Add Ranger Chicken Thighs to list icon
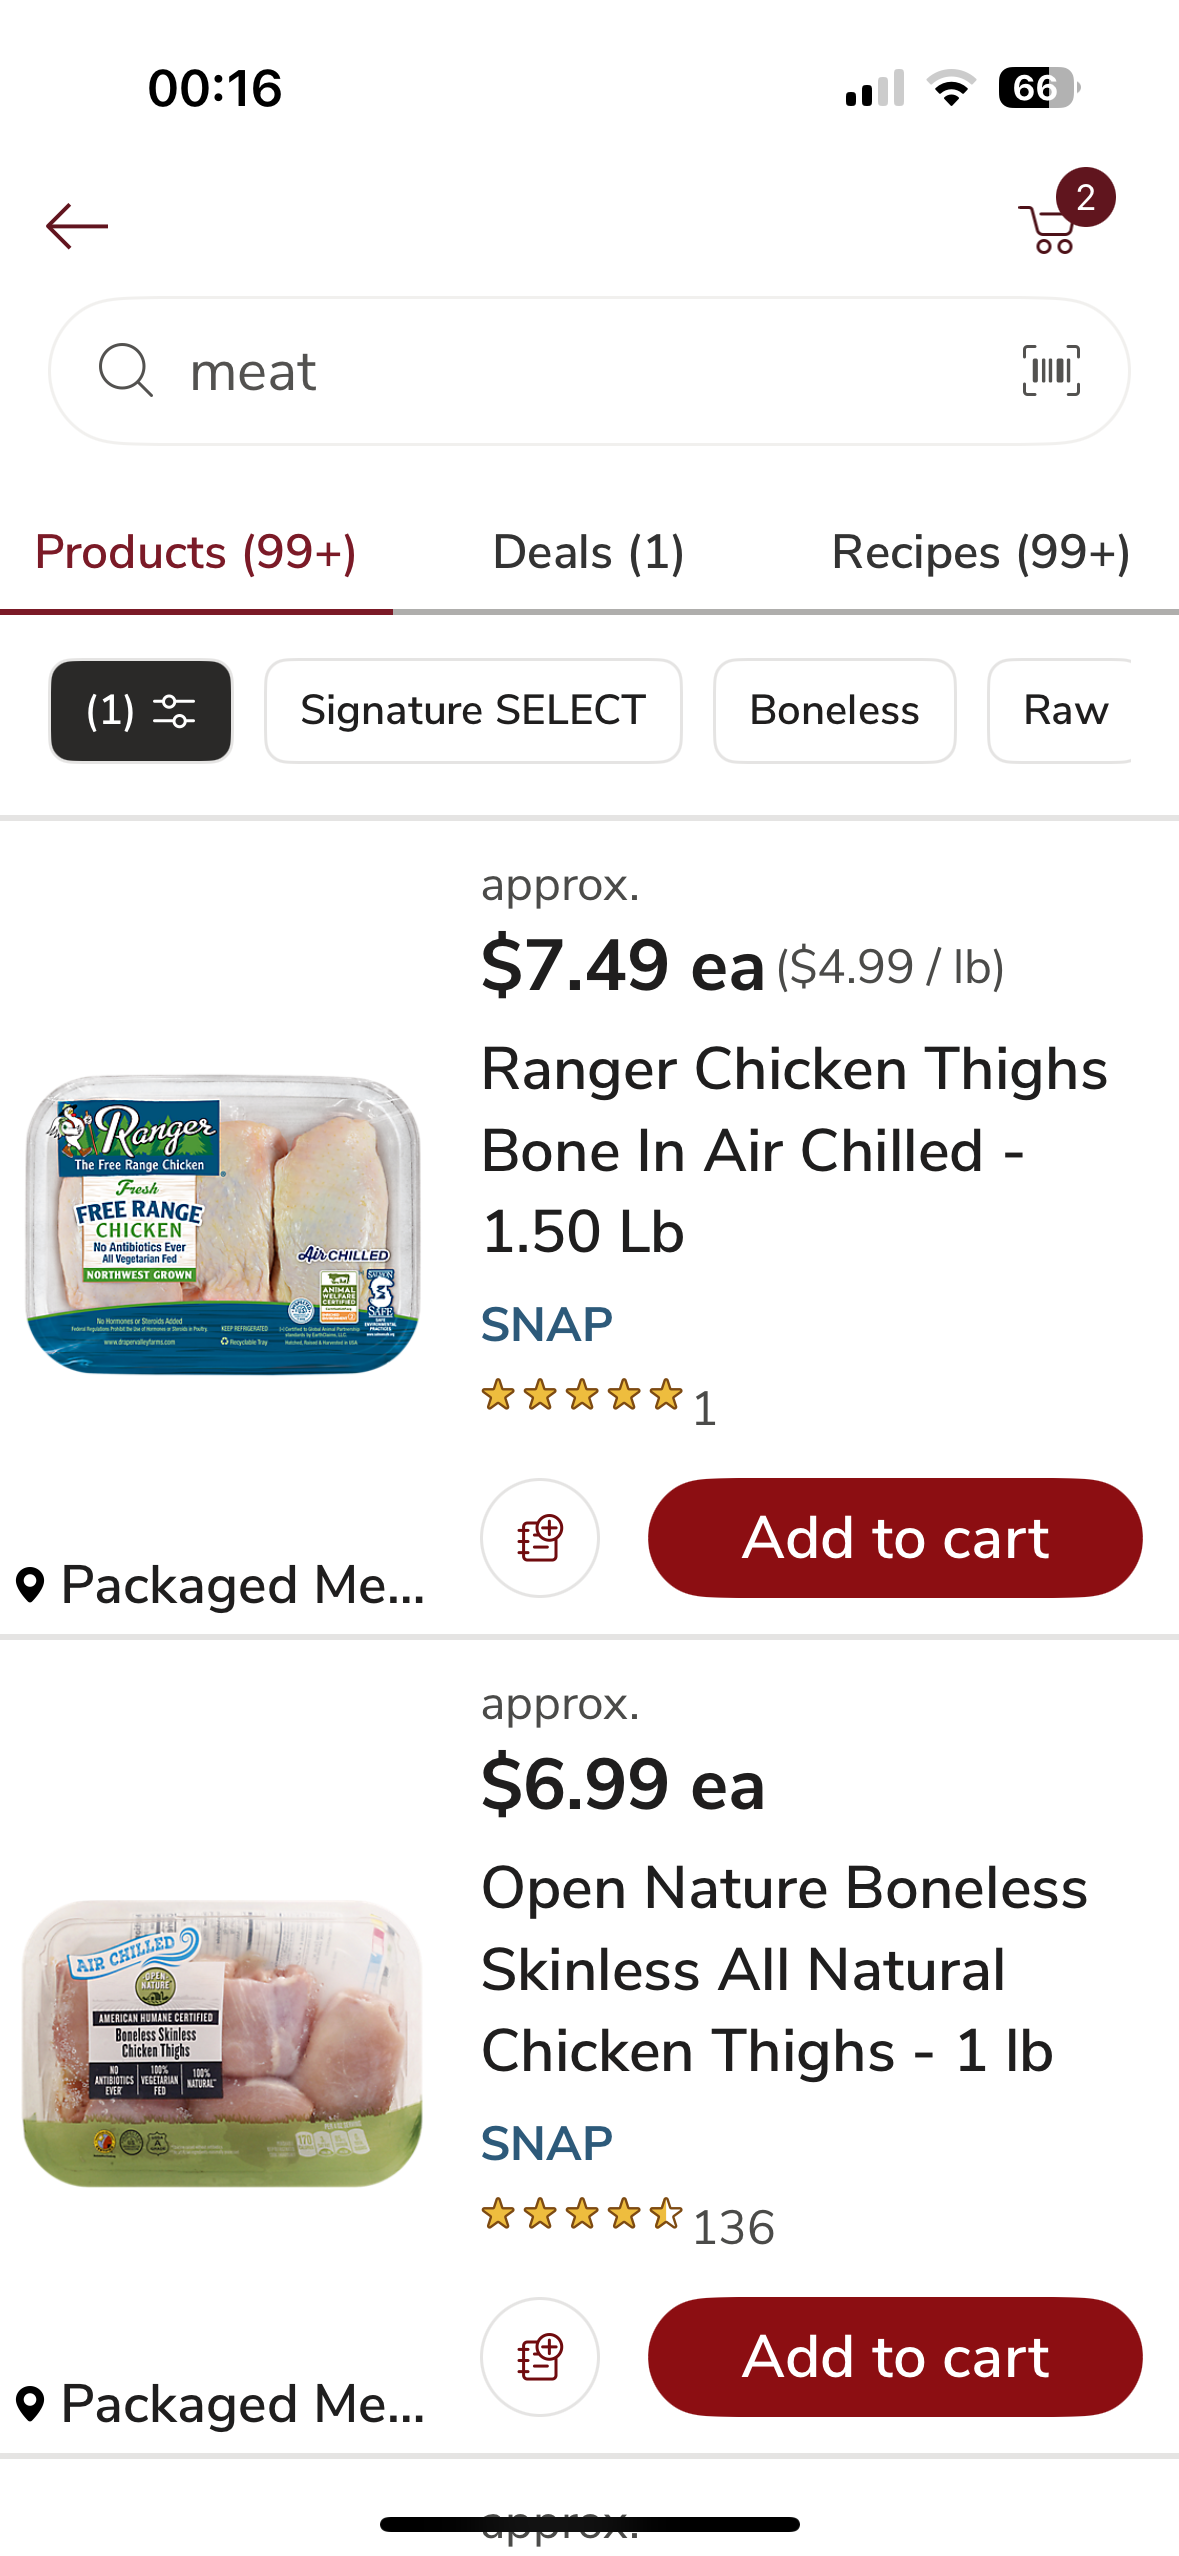The image size is (1179, 2556). coord(540,1537)
